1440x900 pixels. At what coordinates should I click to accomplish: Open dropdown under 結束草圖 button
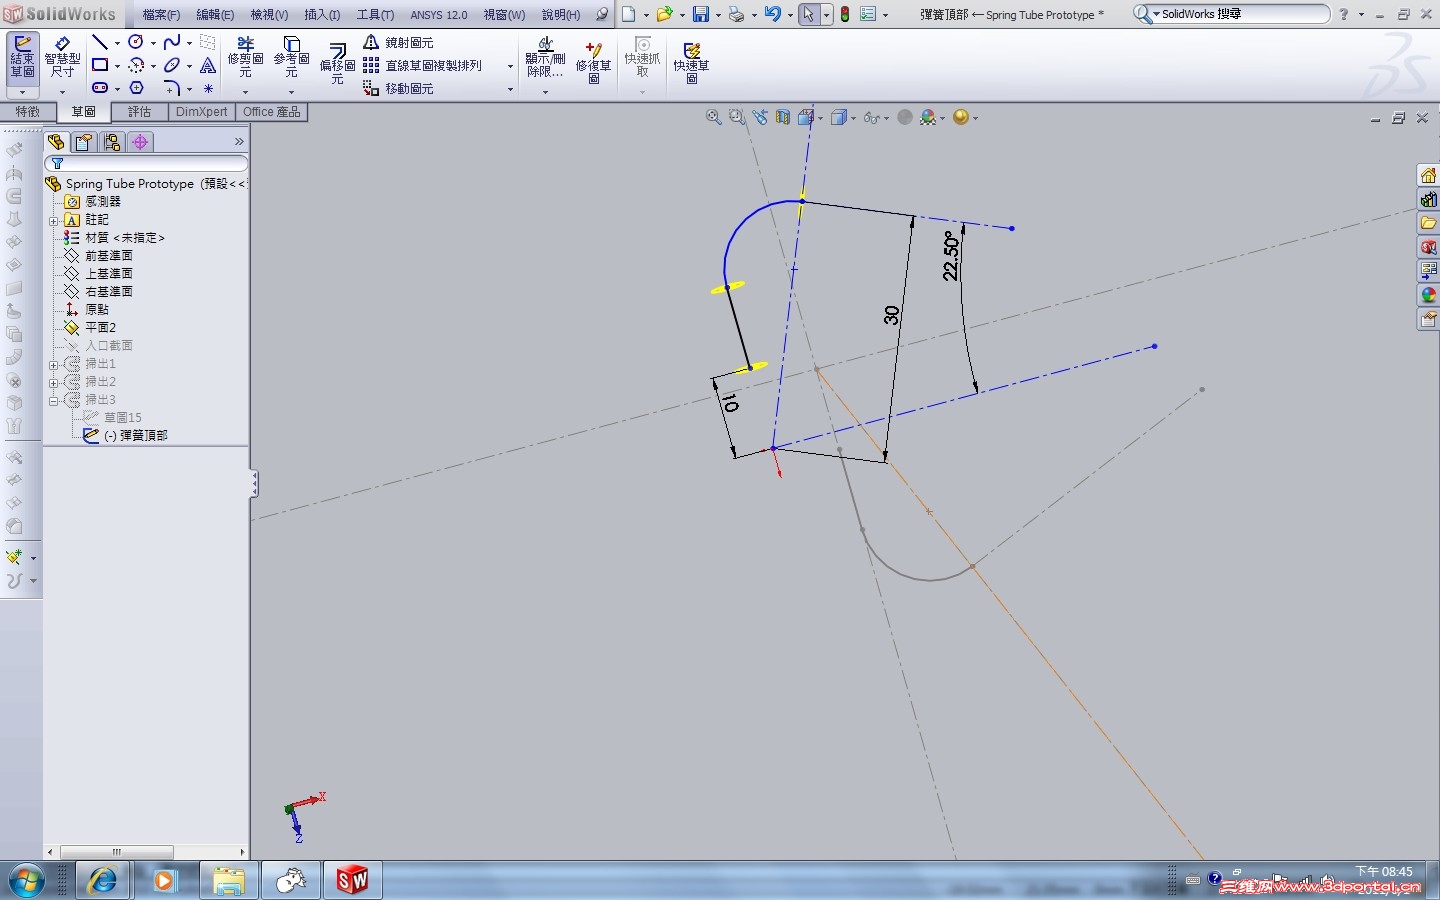click(x=22, y=92)
